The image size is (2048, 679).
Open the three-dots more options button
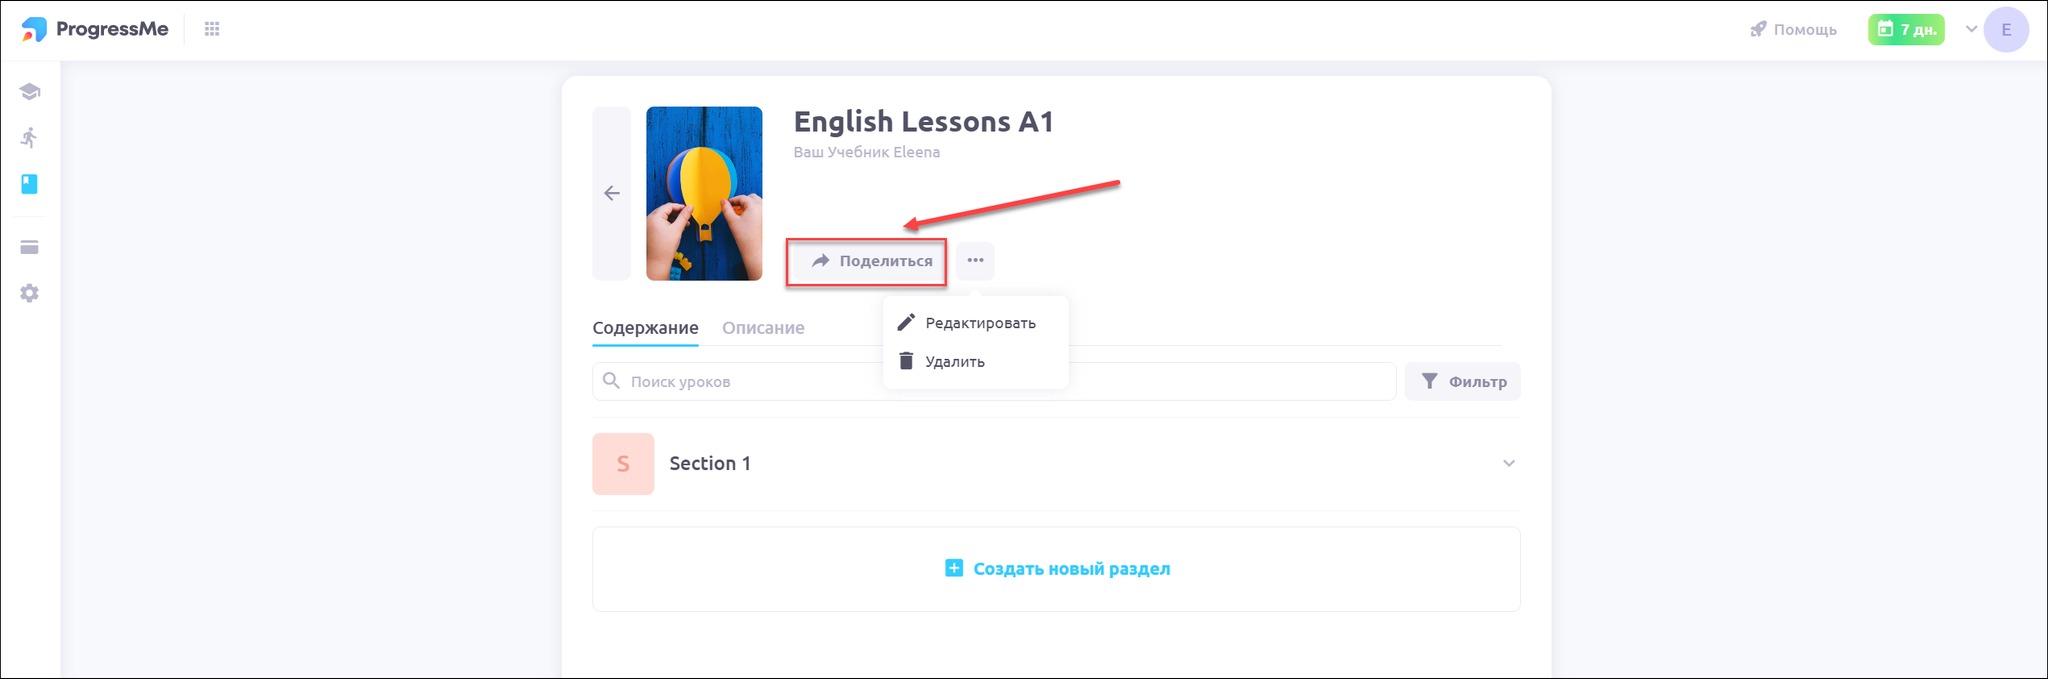point(975,261)
